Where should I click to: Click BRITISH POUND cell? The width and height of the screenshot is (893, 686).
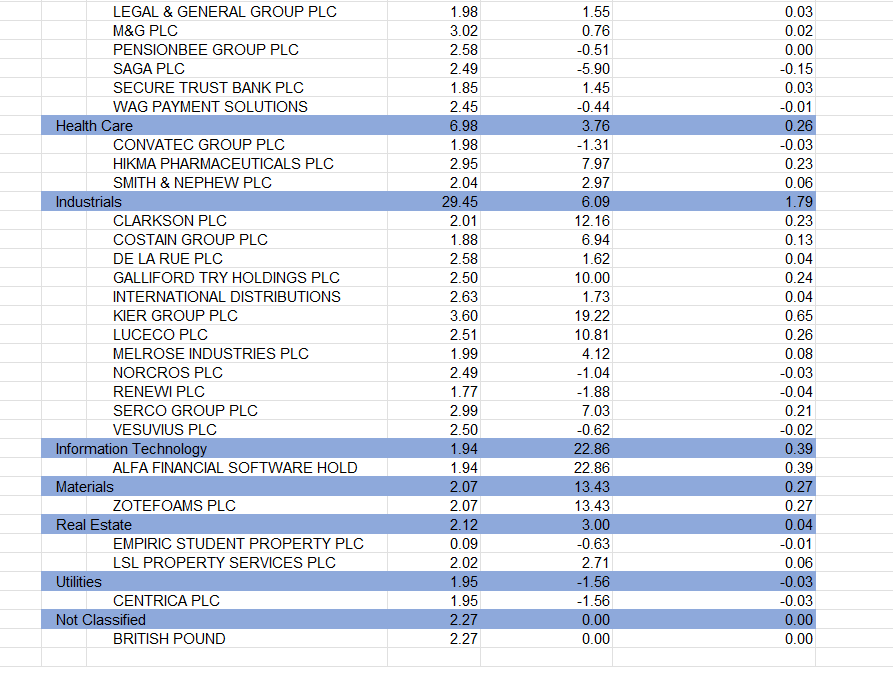[237, 639]
